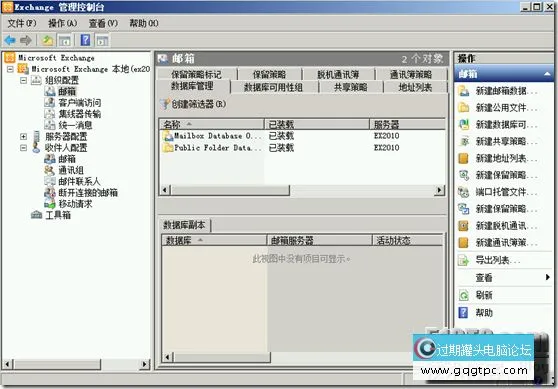Viewport: 558px width, 389px height.
Task: Switch to 保留策略标记 tab
Action: [x=196, y=74]
